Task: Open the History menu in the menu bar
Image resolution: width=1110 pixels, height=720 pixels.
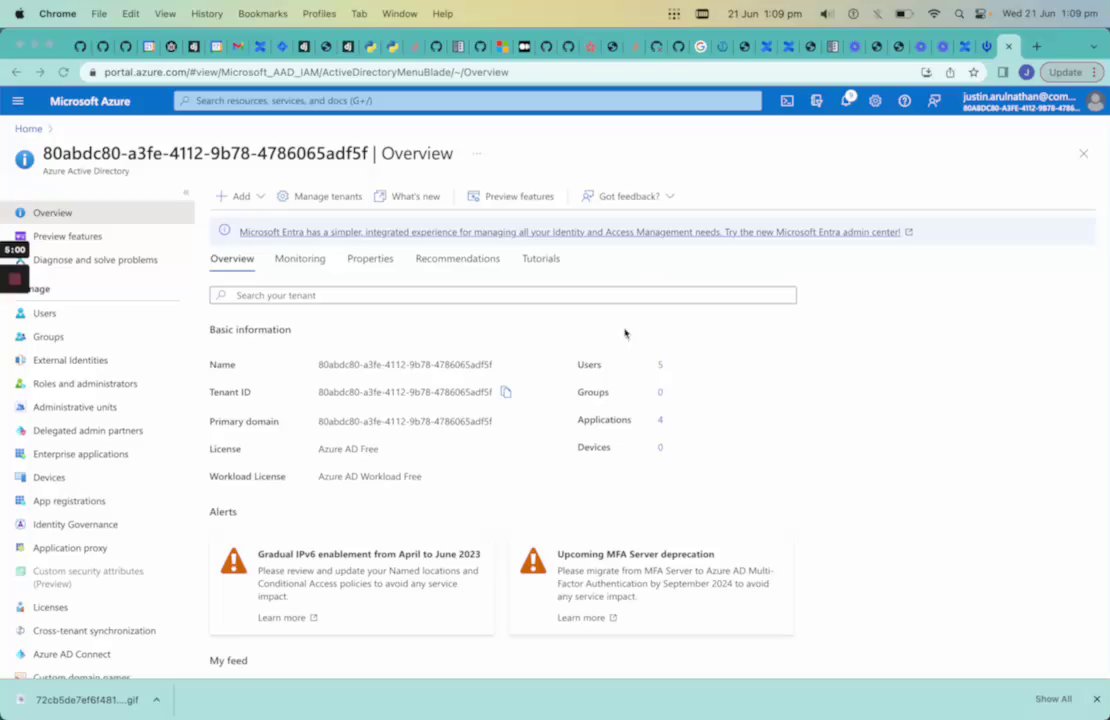Action: coord(207,13)
